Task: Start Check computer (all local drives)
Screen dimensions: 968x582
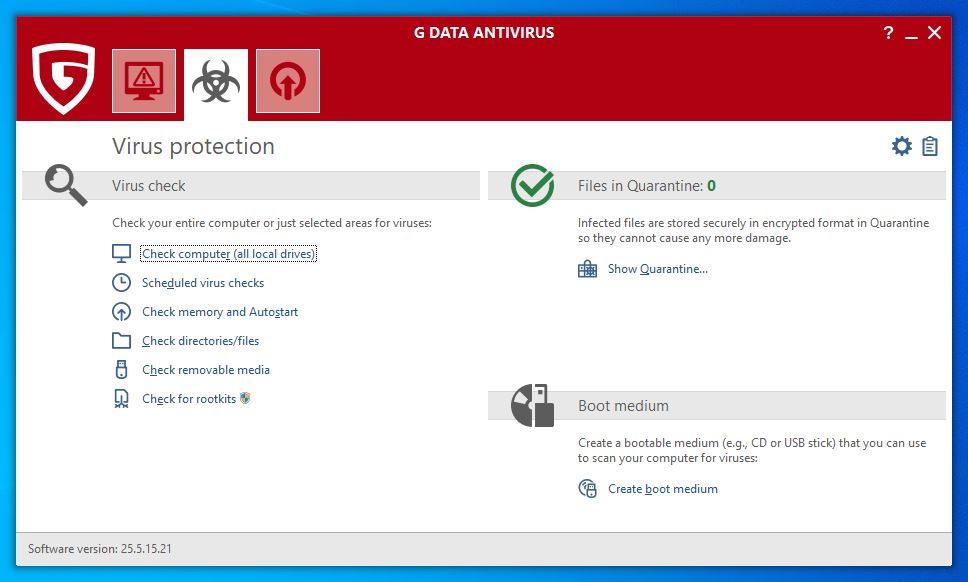Action: tap(228, 254)
